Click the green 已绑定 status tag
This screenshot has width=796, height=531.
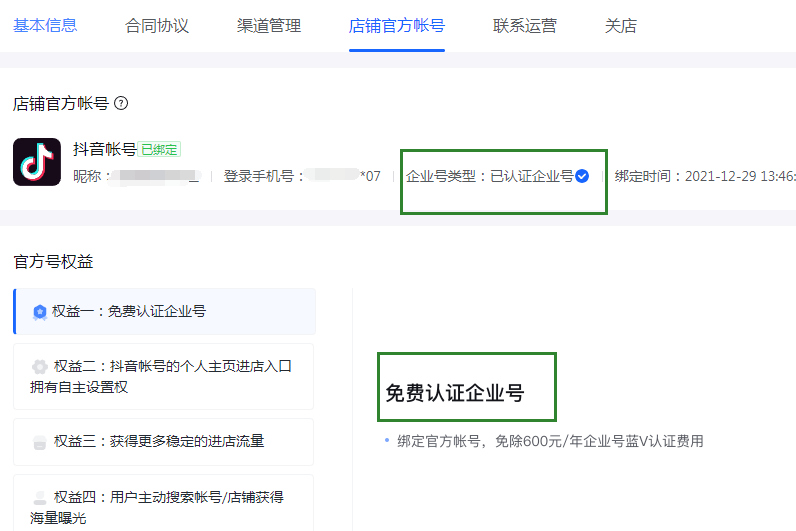point(159,149)
